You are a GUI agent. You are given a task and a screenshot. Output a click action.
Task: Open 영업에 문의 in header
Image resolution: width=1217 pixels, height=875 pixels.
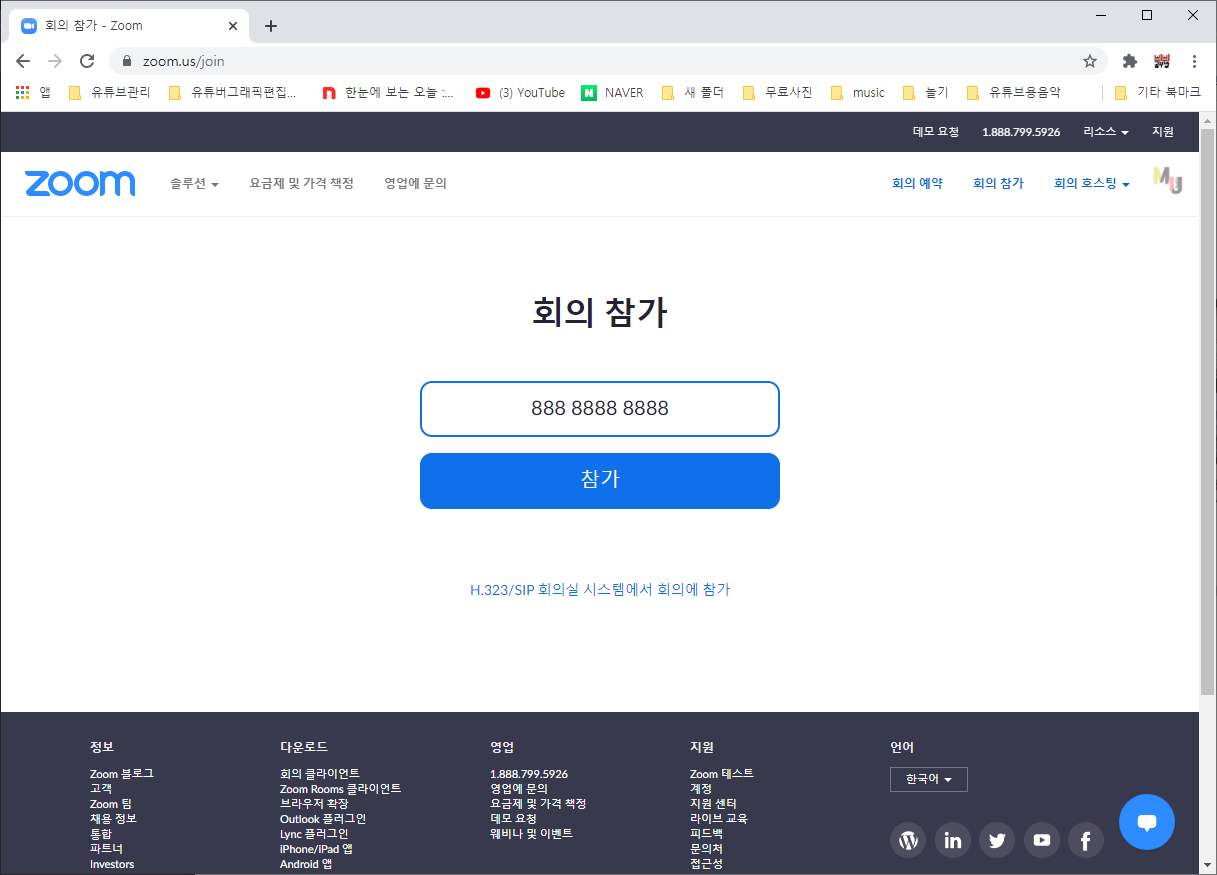click(415, 184)
